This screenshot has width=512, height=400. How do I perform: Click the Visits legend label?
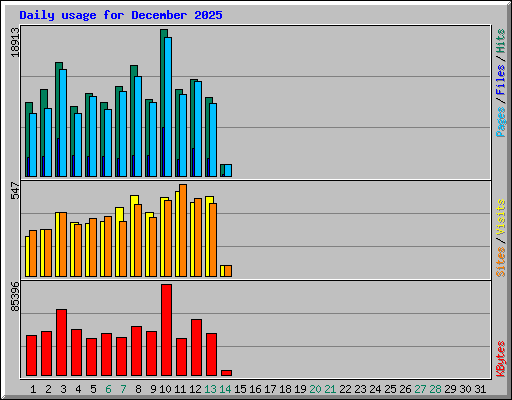(x=500, y=218)
